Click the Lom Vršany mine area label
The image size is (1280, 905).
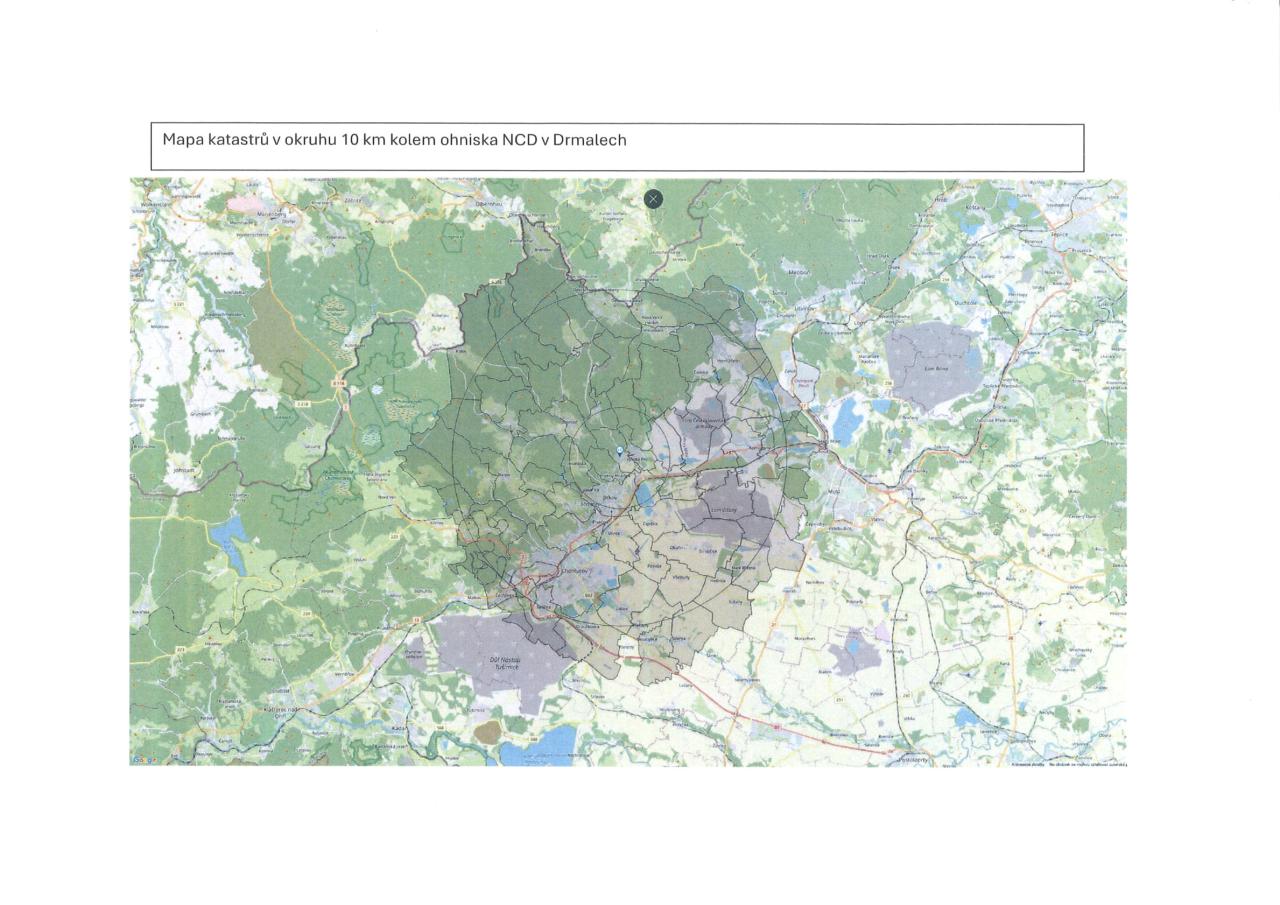pyautogui.click(x=722, y=510)
